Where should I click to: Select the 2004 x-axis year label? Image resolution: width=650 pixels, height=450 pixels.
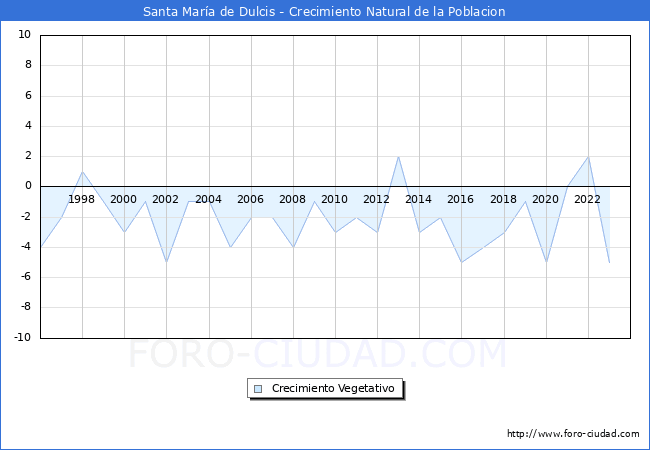tap(209, 199)
